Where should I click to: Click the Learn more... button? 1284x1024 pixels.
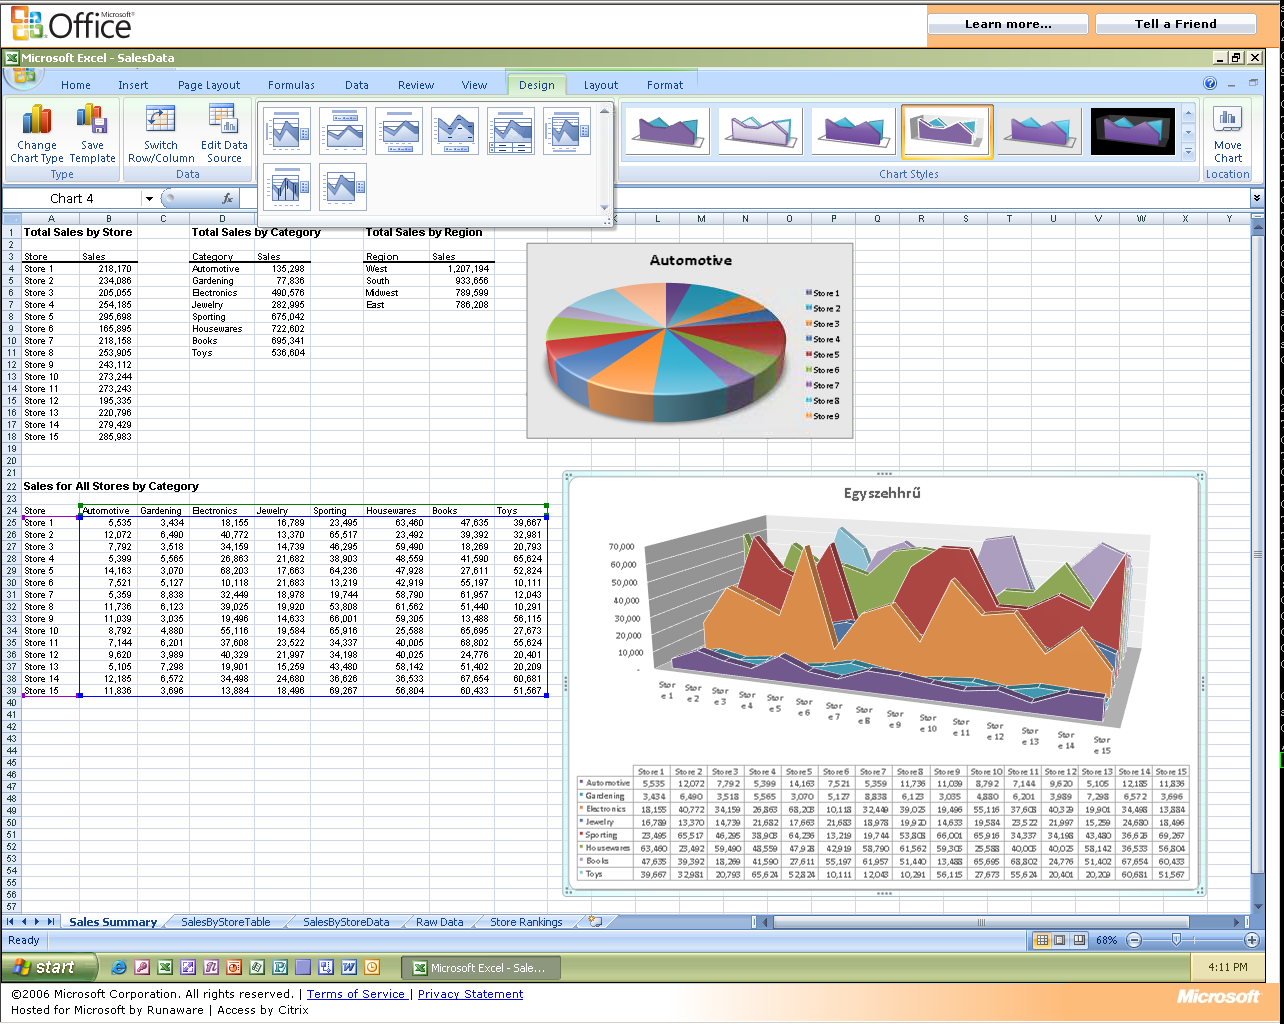click(x=1008, y=24)
